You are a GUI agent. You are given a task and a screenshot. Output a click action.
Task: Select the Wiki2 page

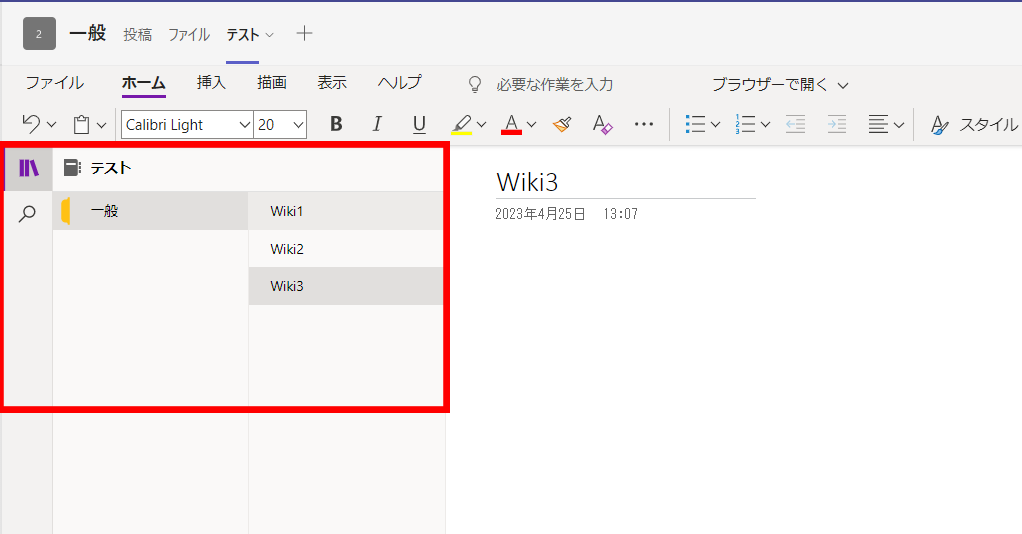[287, 249]
